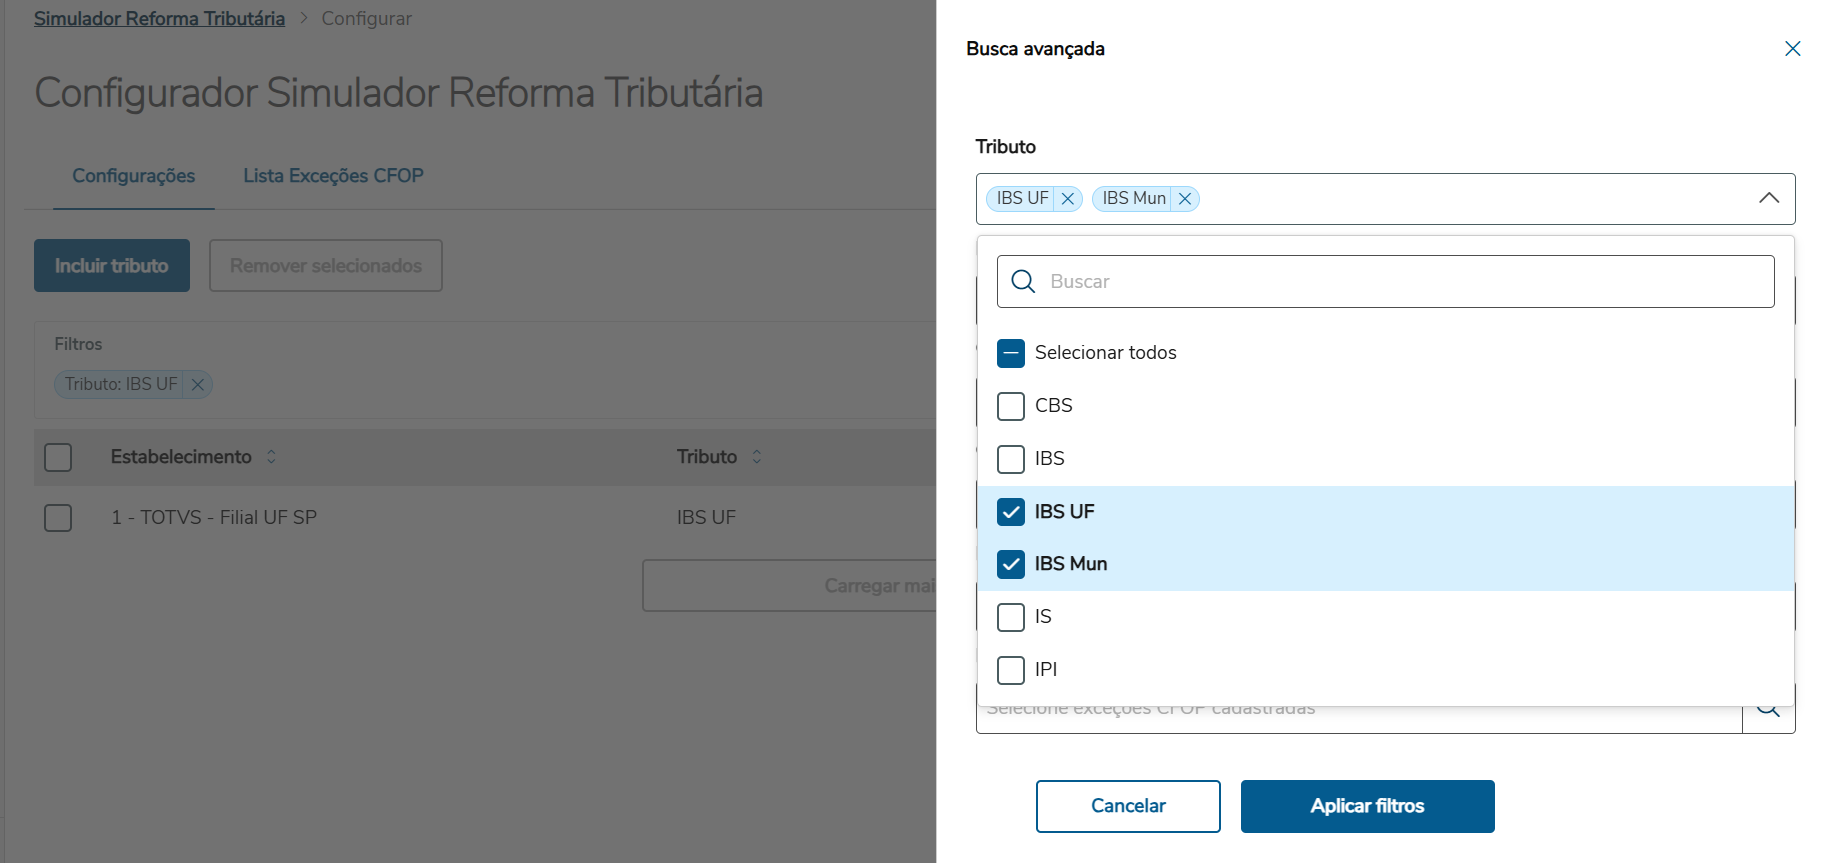This screenshot has width=1826, height=863.
Task: Remove the IBS UF tag chip
Action: pos(1068,199)
